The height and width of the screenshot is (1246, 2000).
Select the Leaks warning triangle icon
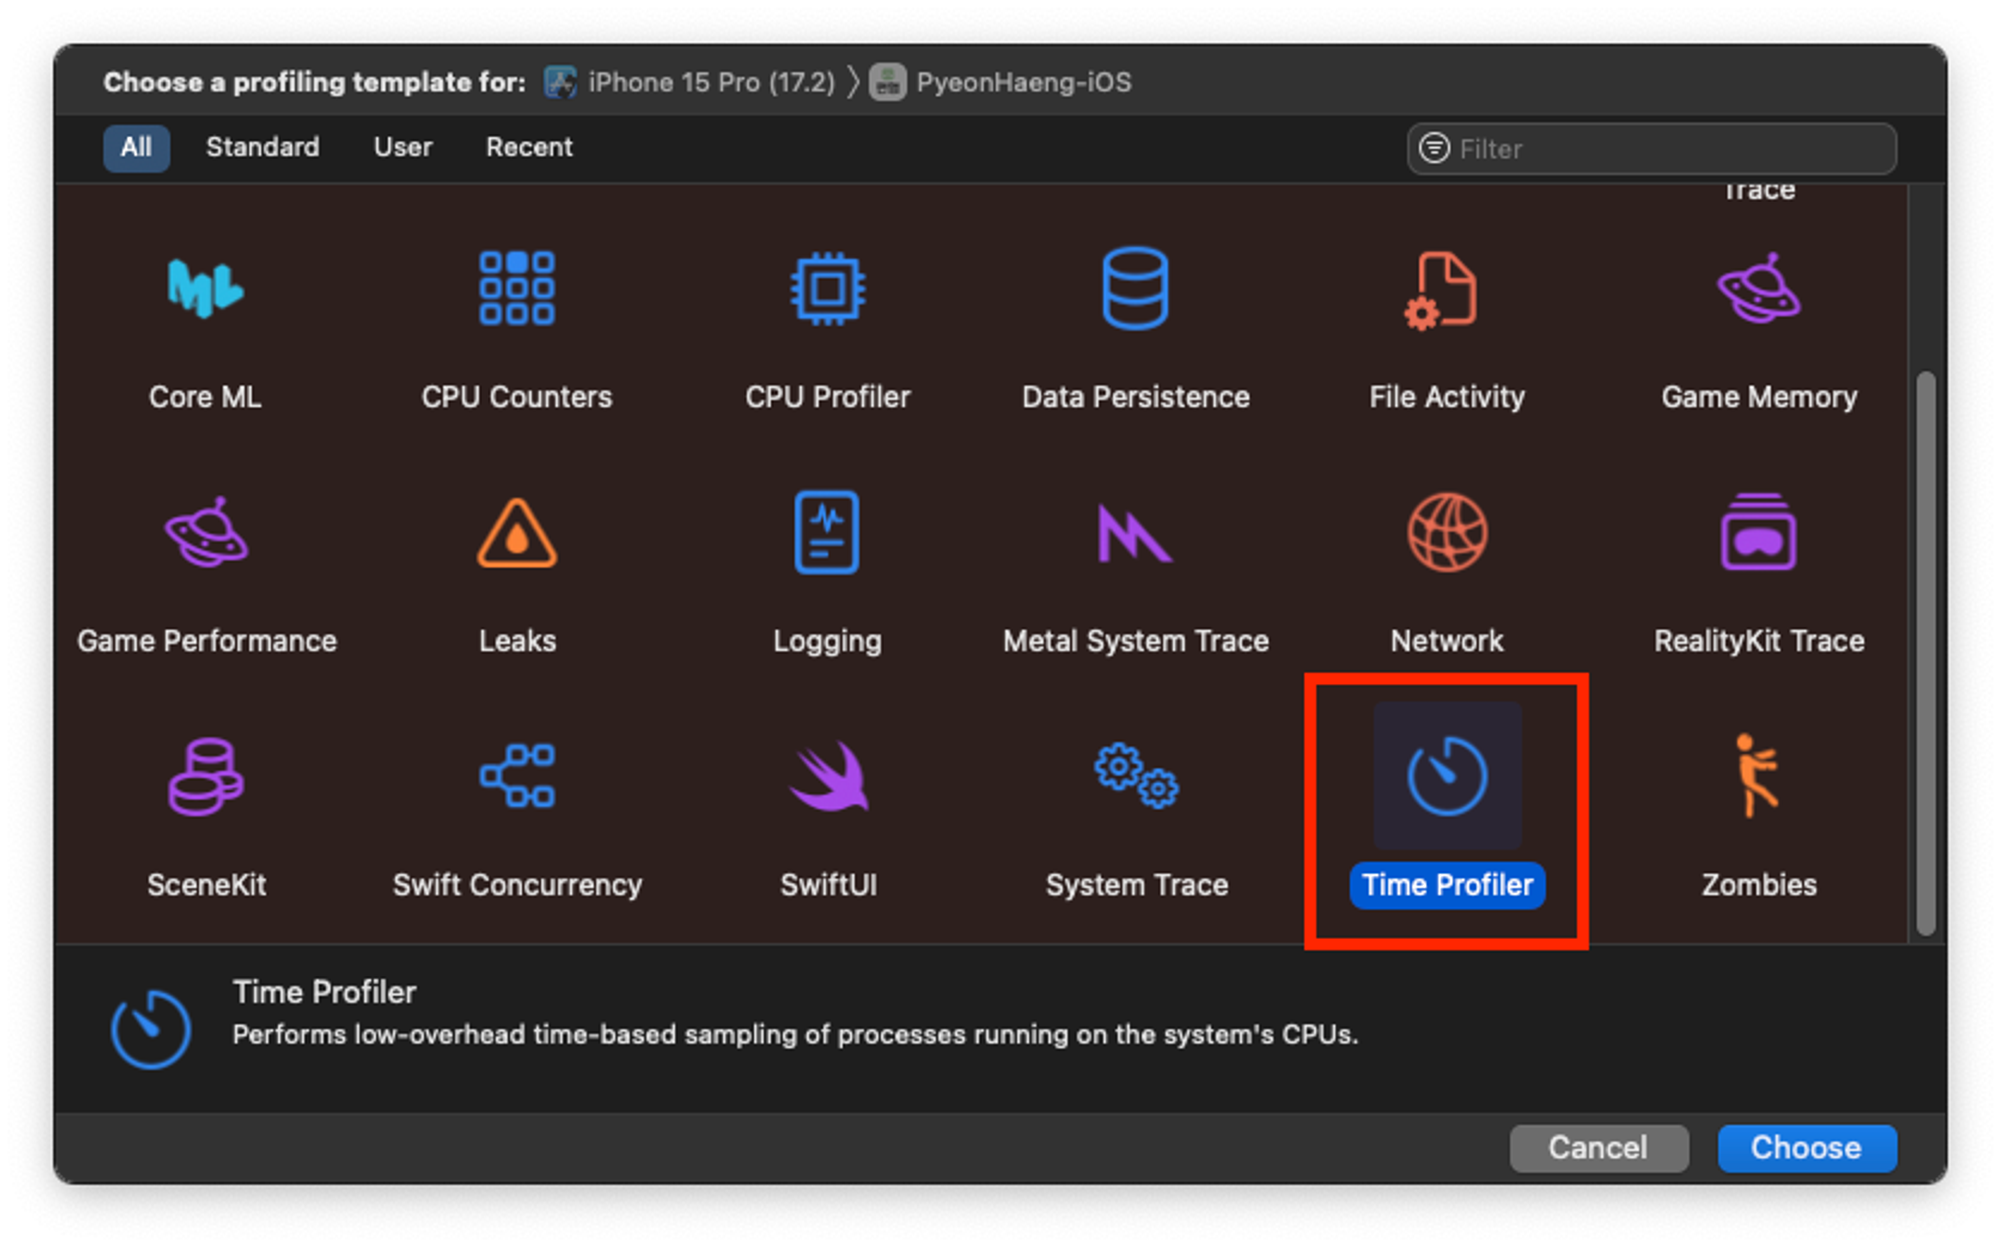tap(516, 533)
